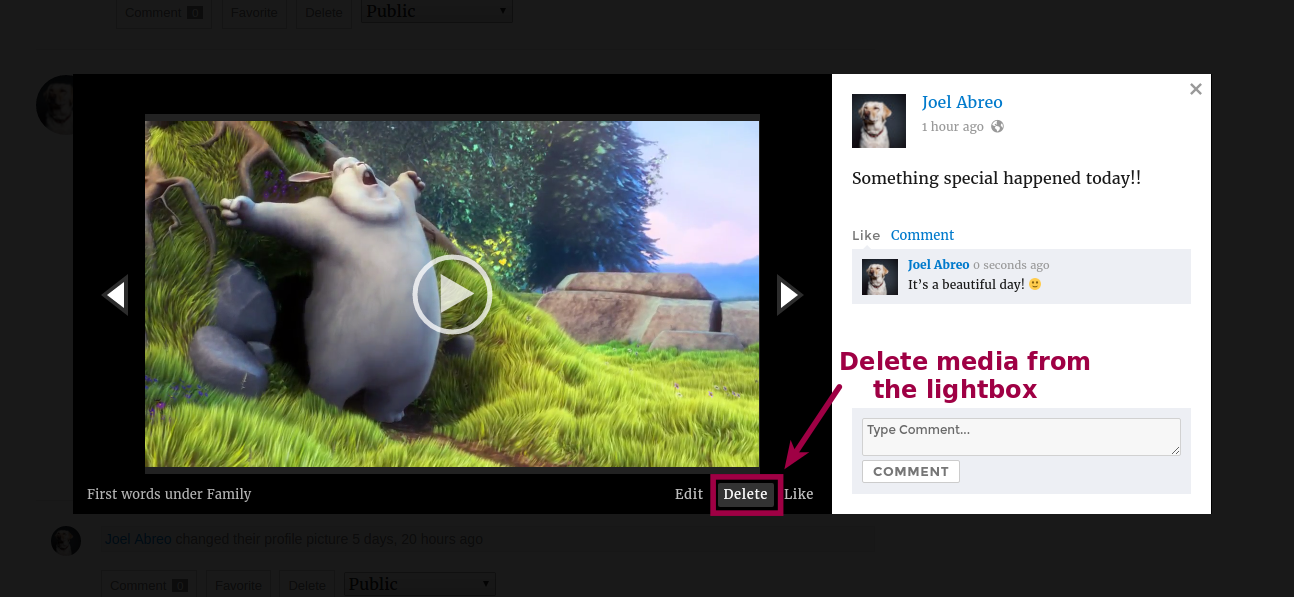Like the media below the video
Viewport: 1294px width, 597px height.
pos(798,494)
